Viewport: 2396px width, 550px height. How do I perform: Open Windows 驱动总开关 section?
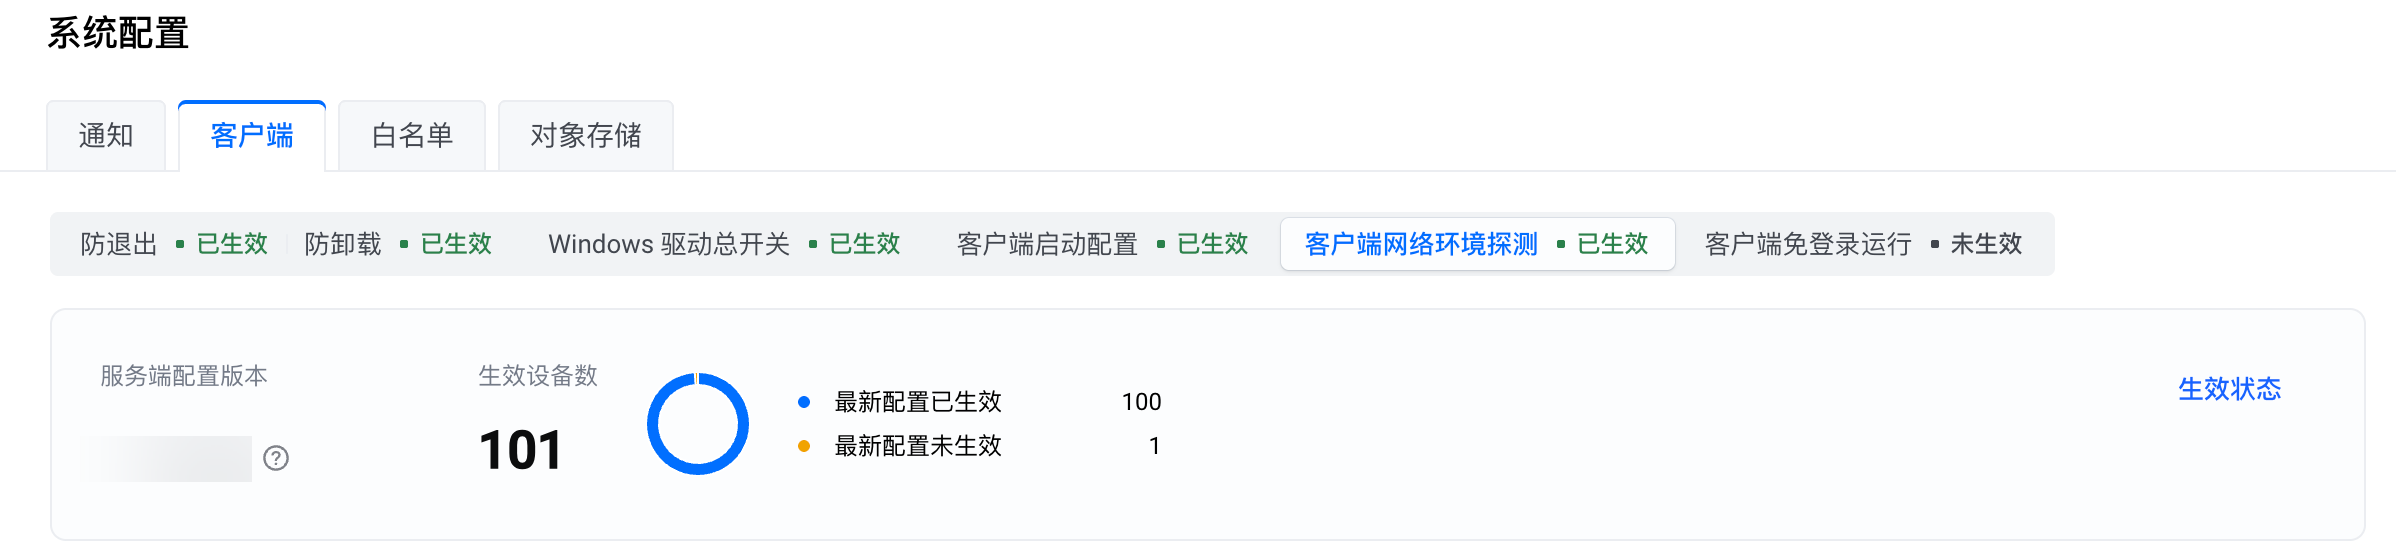pos(724,244)
